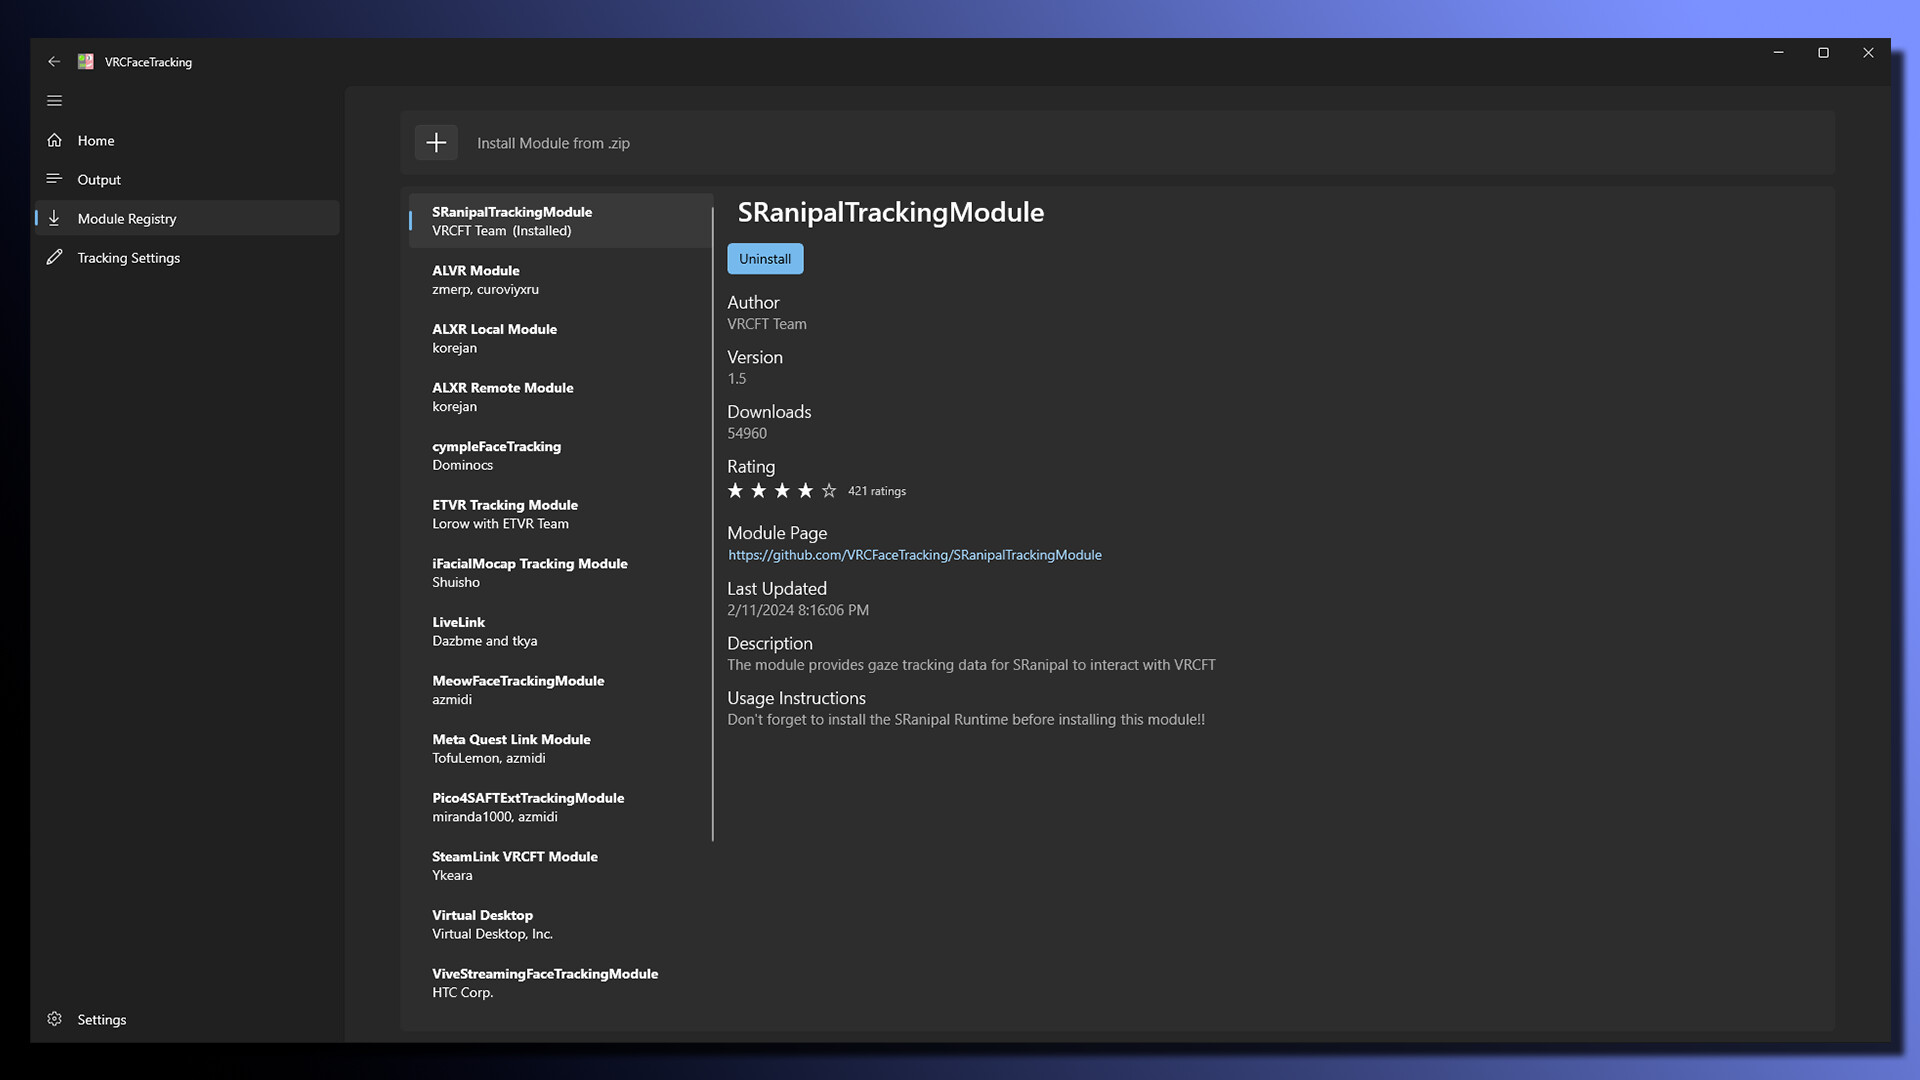Click the Output list icon in sidebar

point(55,179)
